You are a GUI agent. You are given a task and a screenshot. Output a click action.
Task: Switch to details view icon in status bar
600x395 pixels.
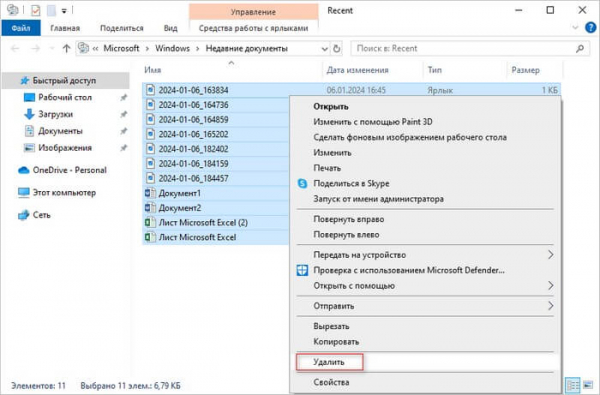point(572,385)
